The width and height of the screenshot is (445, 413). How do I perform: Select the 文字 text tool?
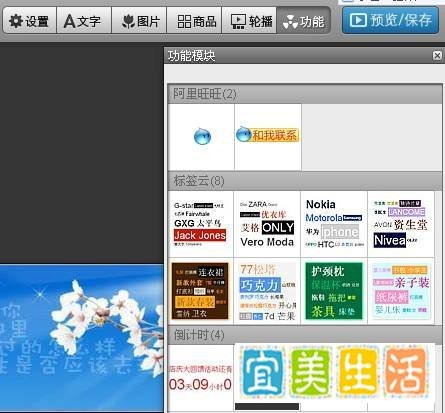pos(84,20)
